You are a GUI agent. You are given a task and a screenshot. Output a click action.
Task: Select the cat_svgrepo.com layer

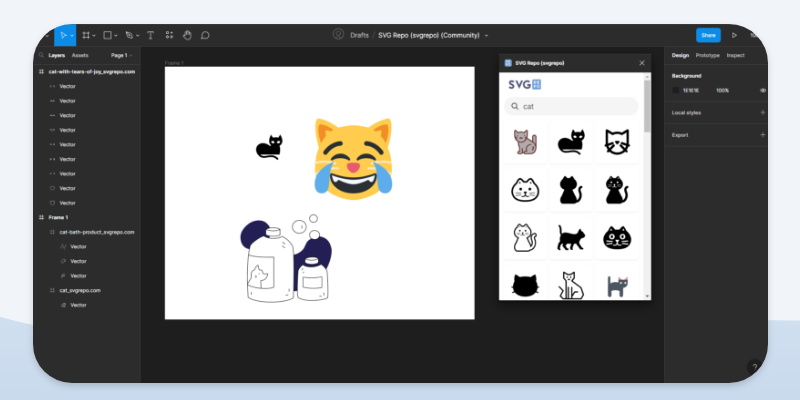[x=87, y=290]
